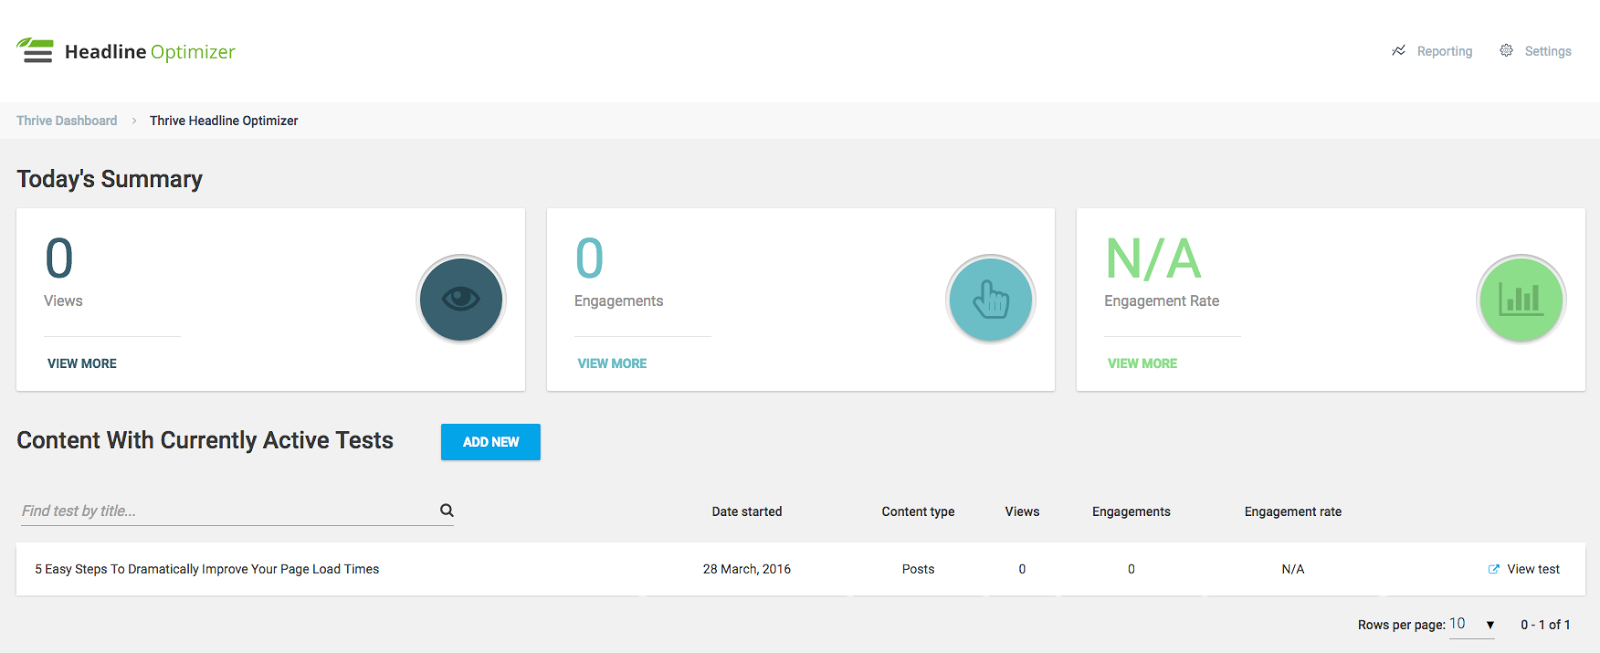1600x653 pixels.
Task: Click VIEW MORE under Views
Action: tap(82, 364)
